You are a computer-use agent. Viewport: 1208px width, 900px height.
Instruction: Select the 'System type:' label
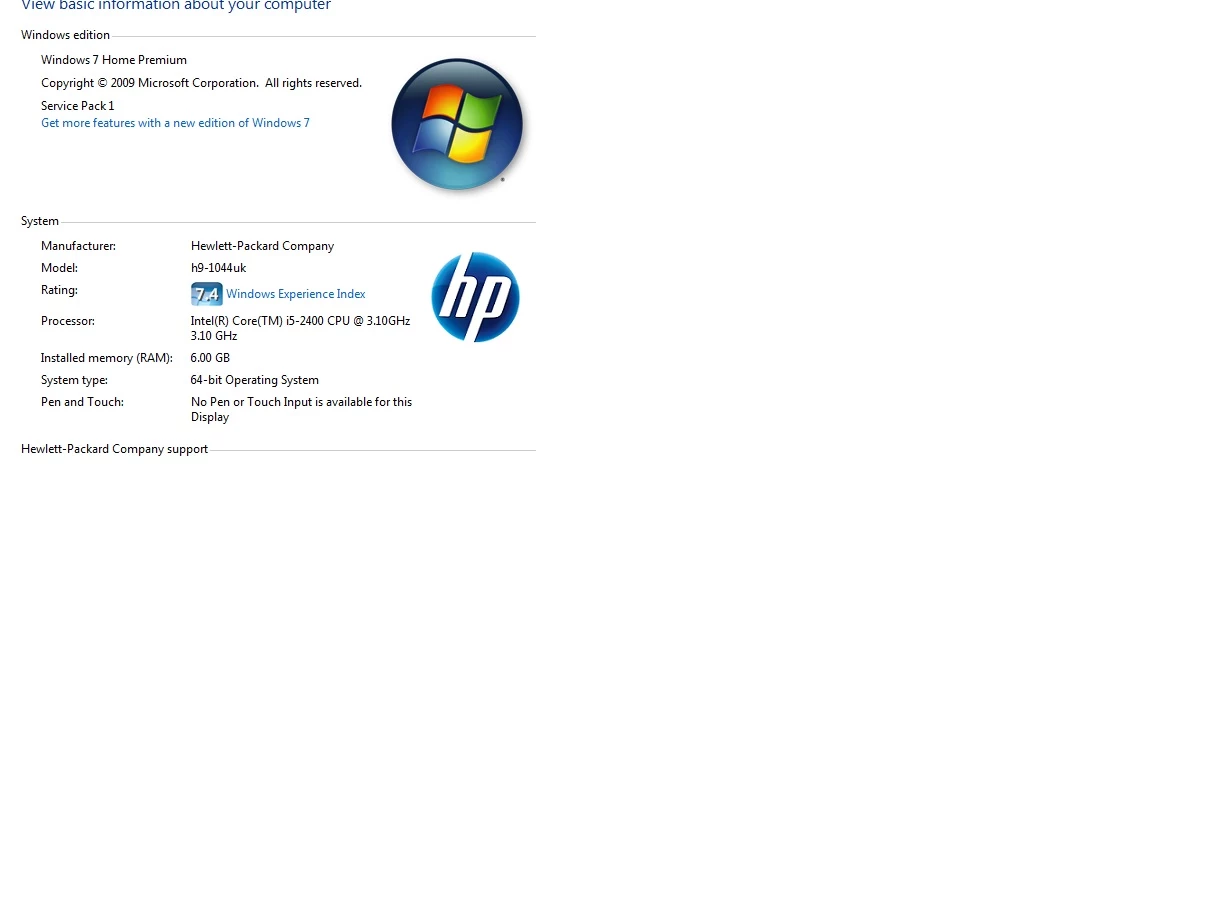74,380
